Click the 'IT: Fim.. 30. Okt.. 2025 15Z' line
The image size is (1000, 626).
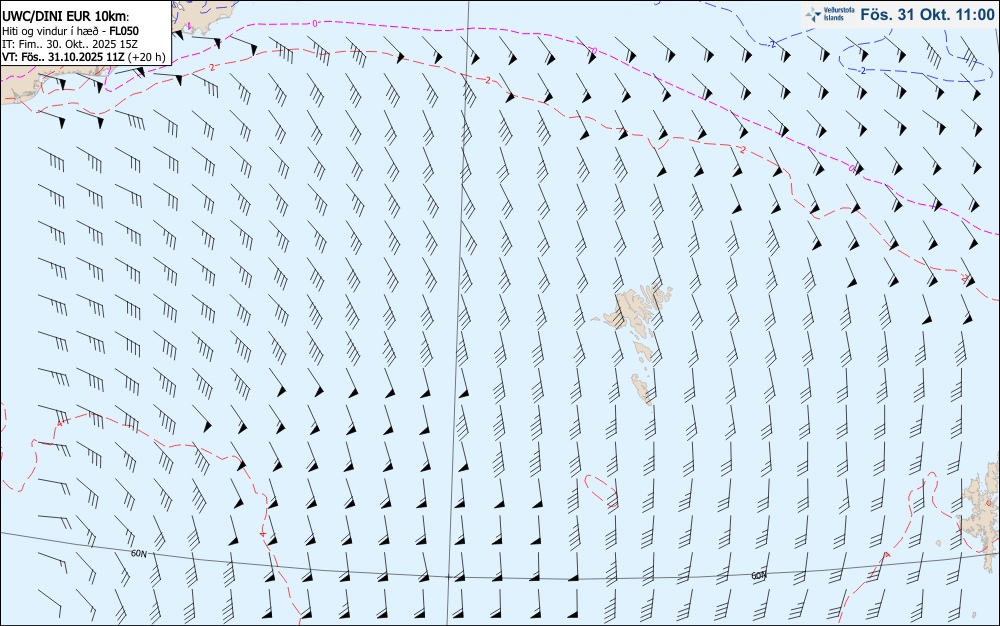pos(69,44)
